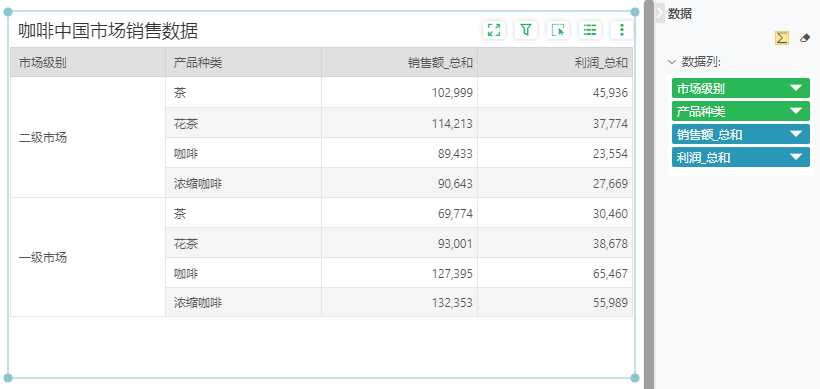
Task: Select the 产品种类 green field pill
Action: [x=741, y=111]
